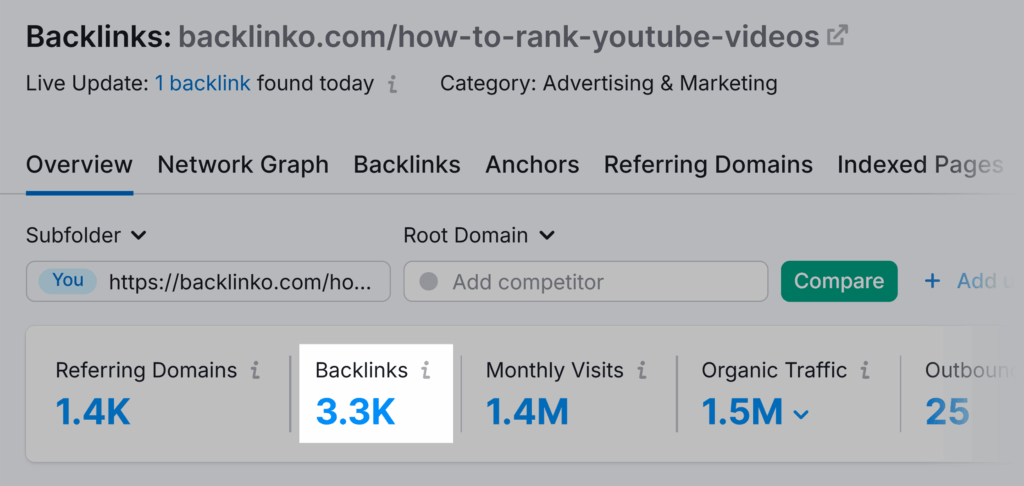Image resolution: width=1024 pixels, height=486 pixels.
Task: Open the Referring Domains tab
Action: (x=708, y=165)
